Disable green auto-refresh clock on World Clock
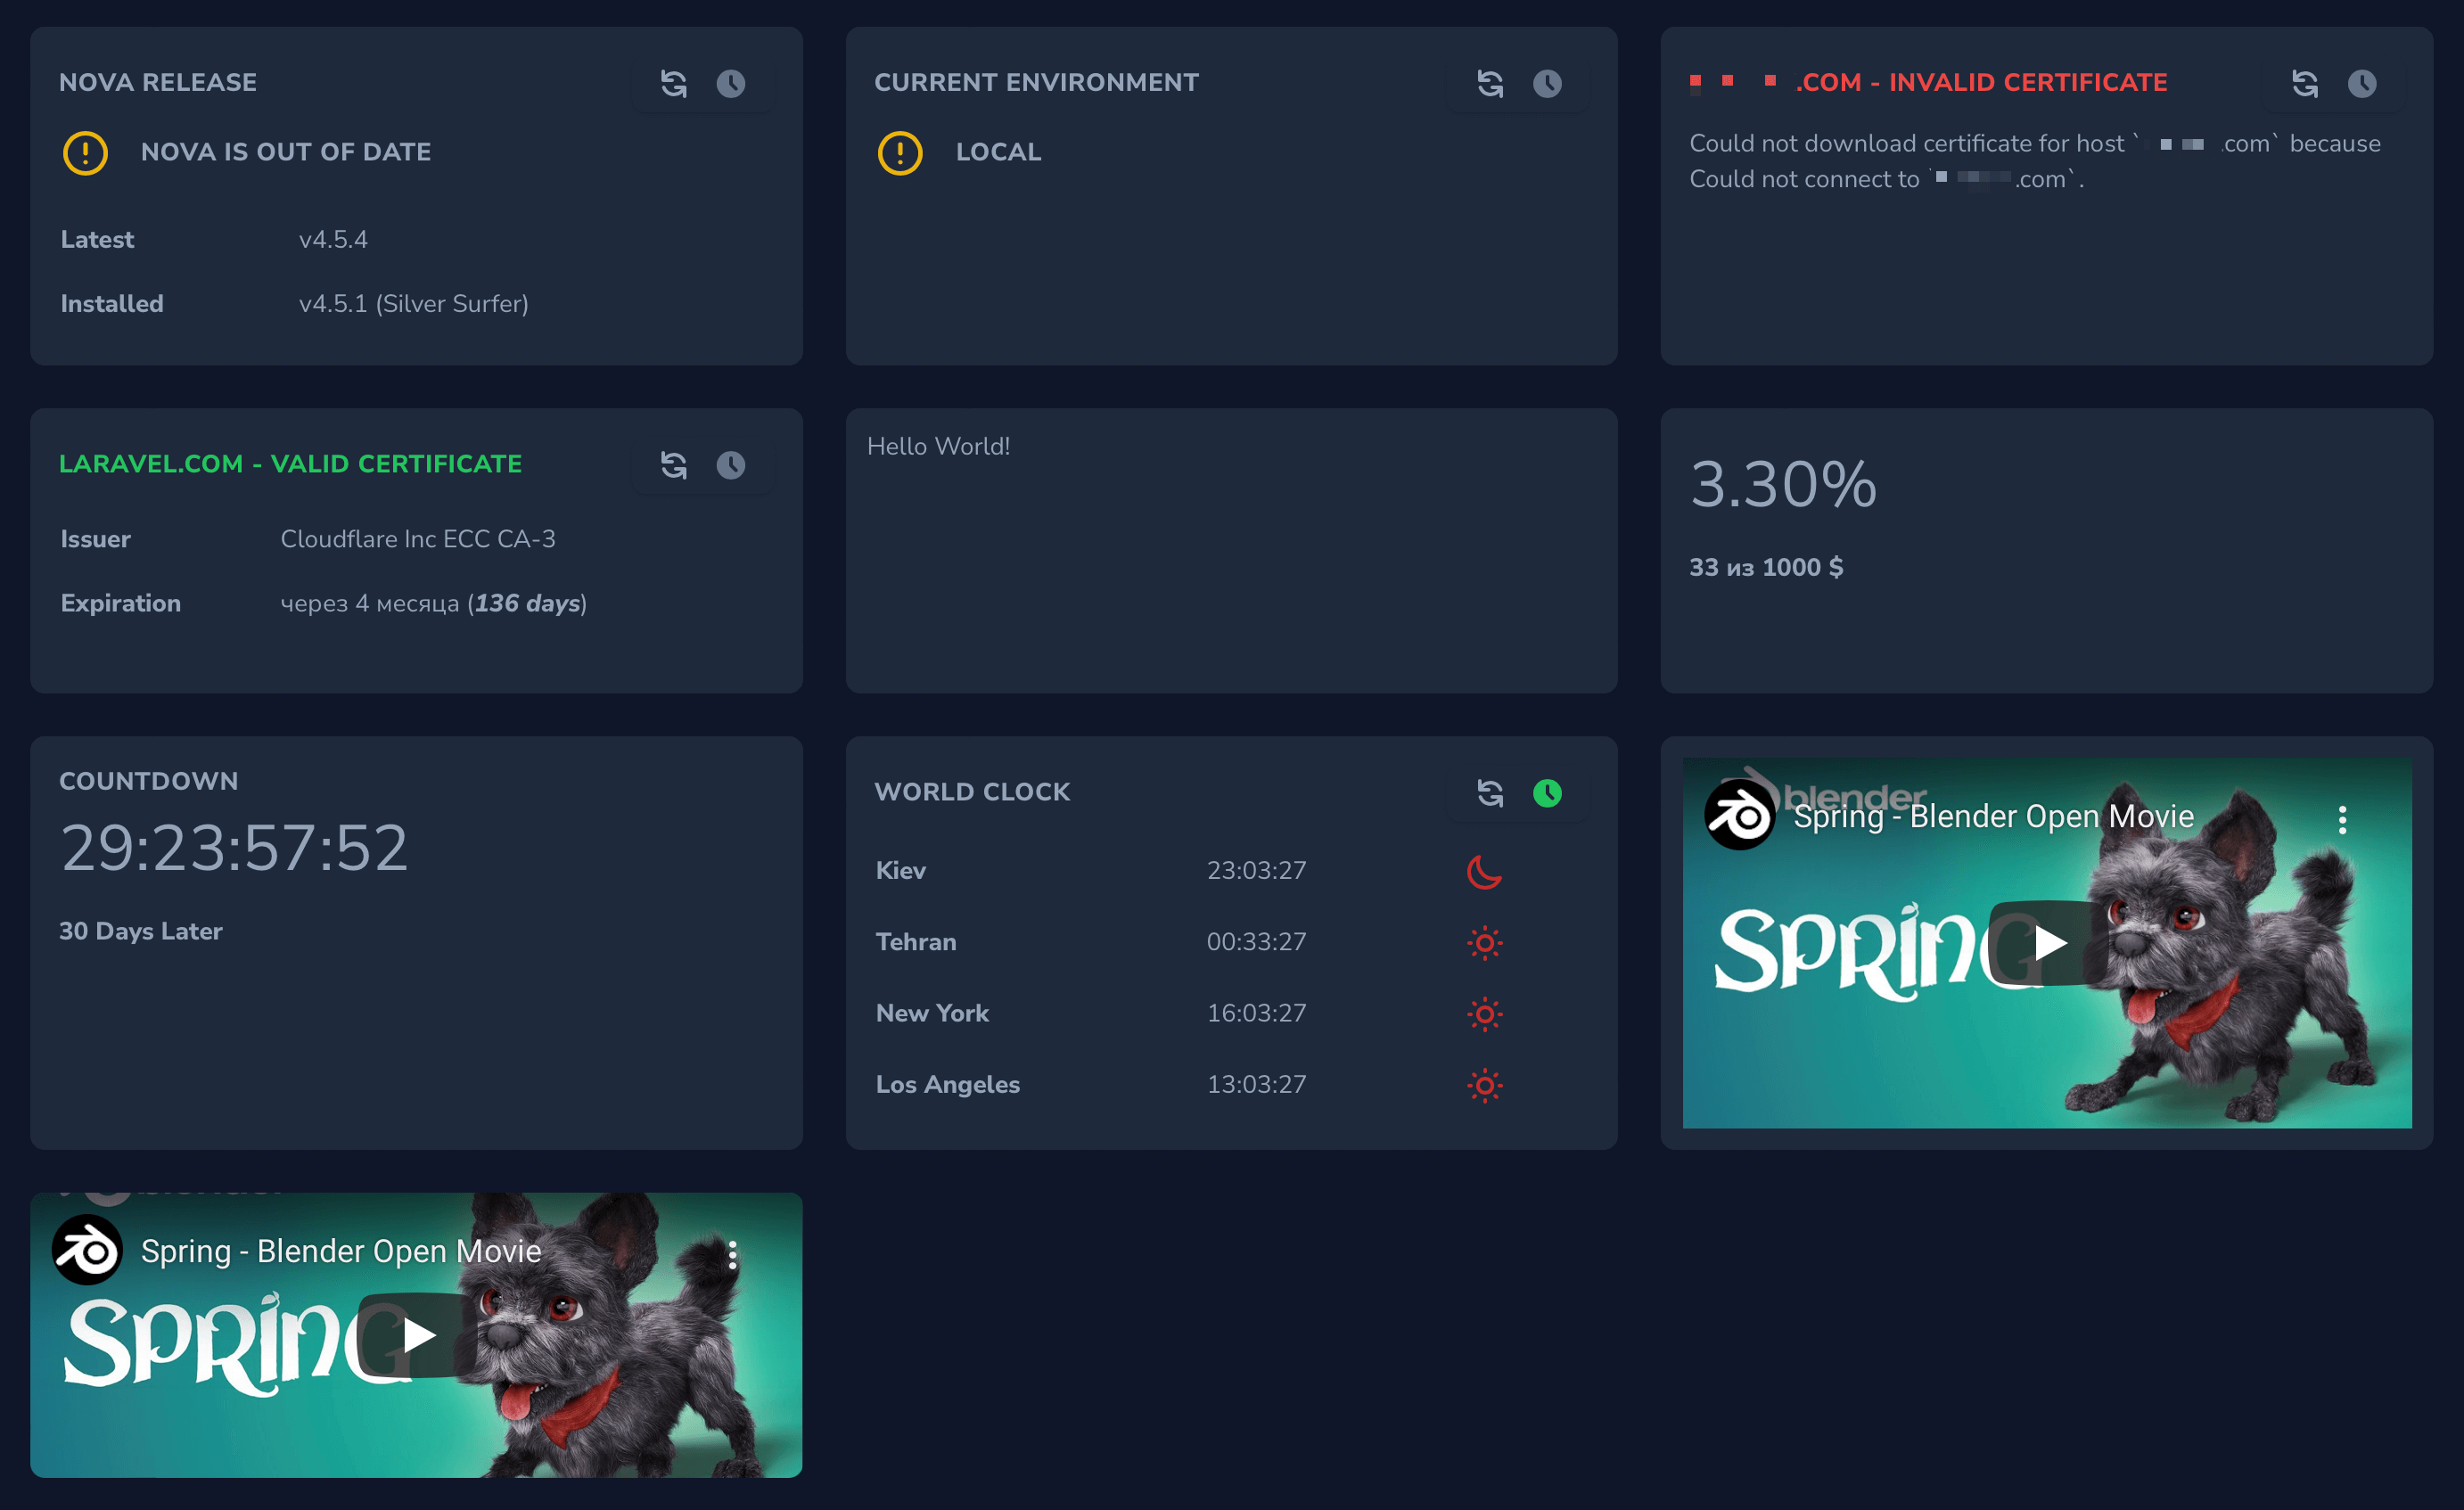2464x1510 pixels. [1547, 793]
